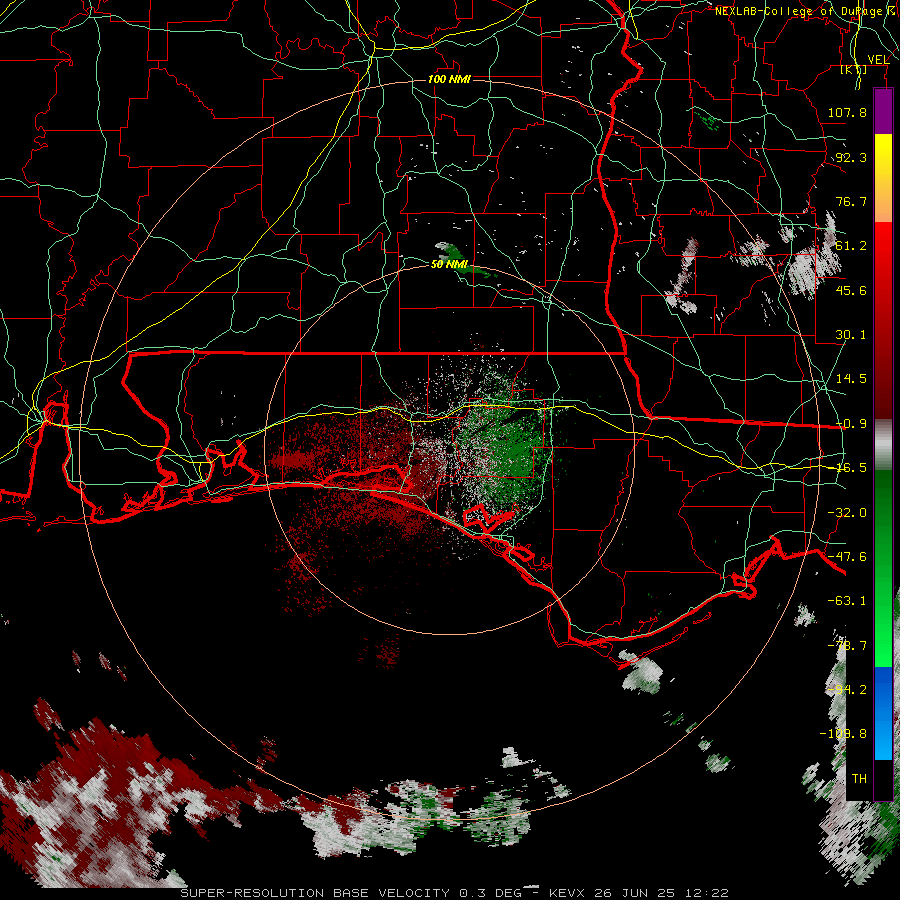Pick the purple segment of the color bar
Screen dimensions: 900x900
[883, 112]
